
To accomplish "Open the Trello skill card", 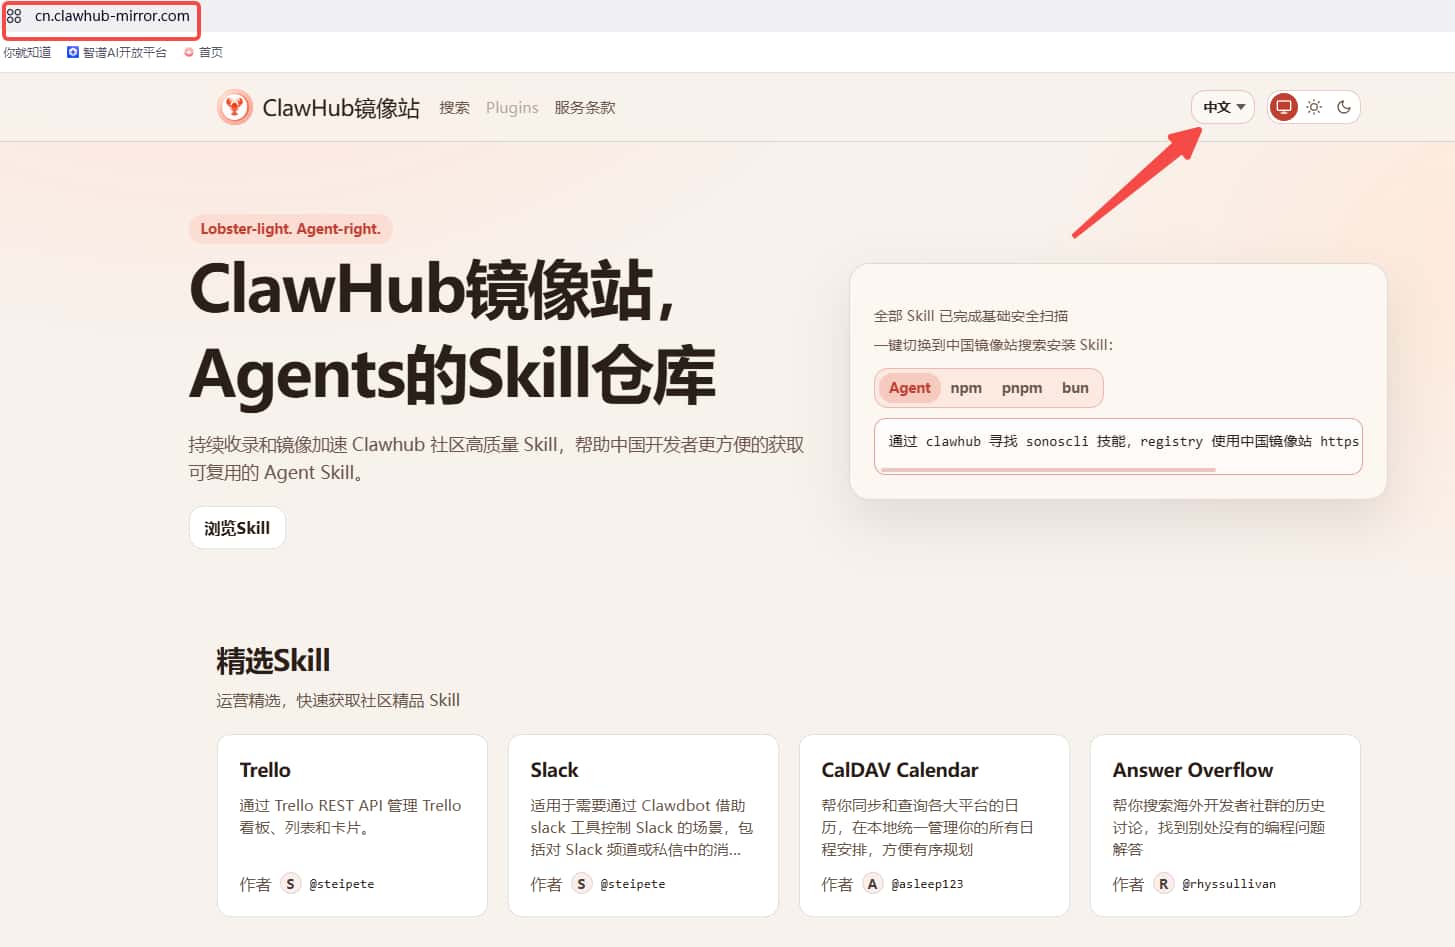I will tap(352, 825).
